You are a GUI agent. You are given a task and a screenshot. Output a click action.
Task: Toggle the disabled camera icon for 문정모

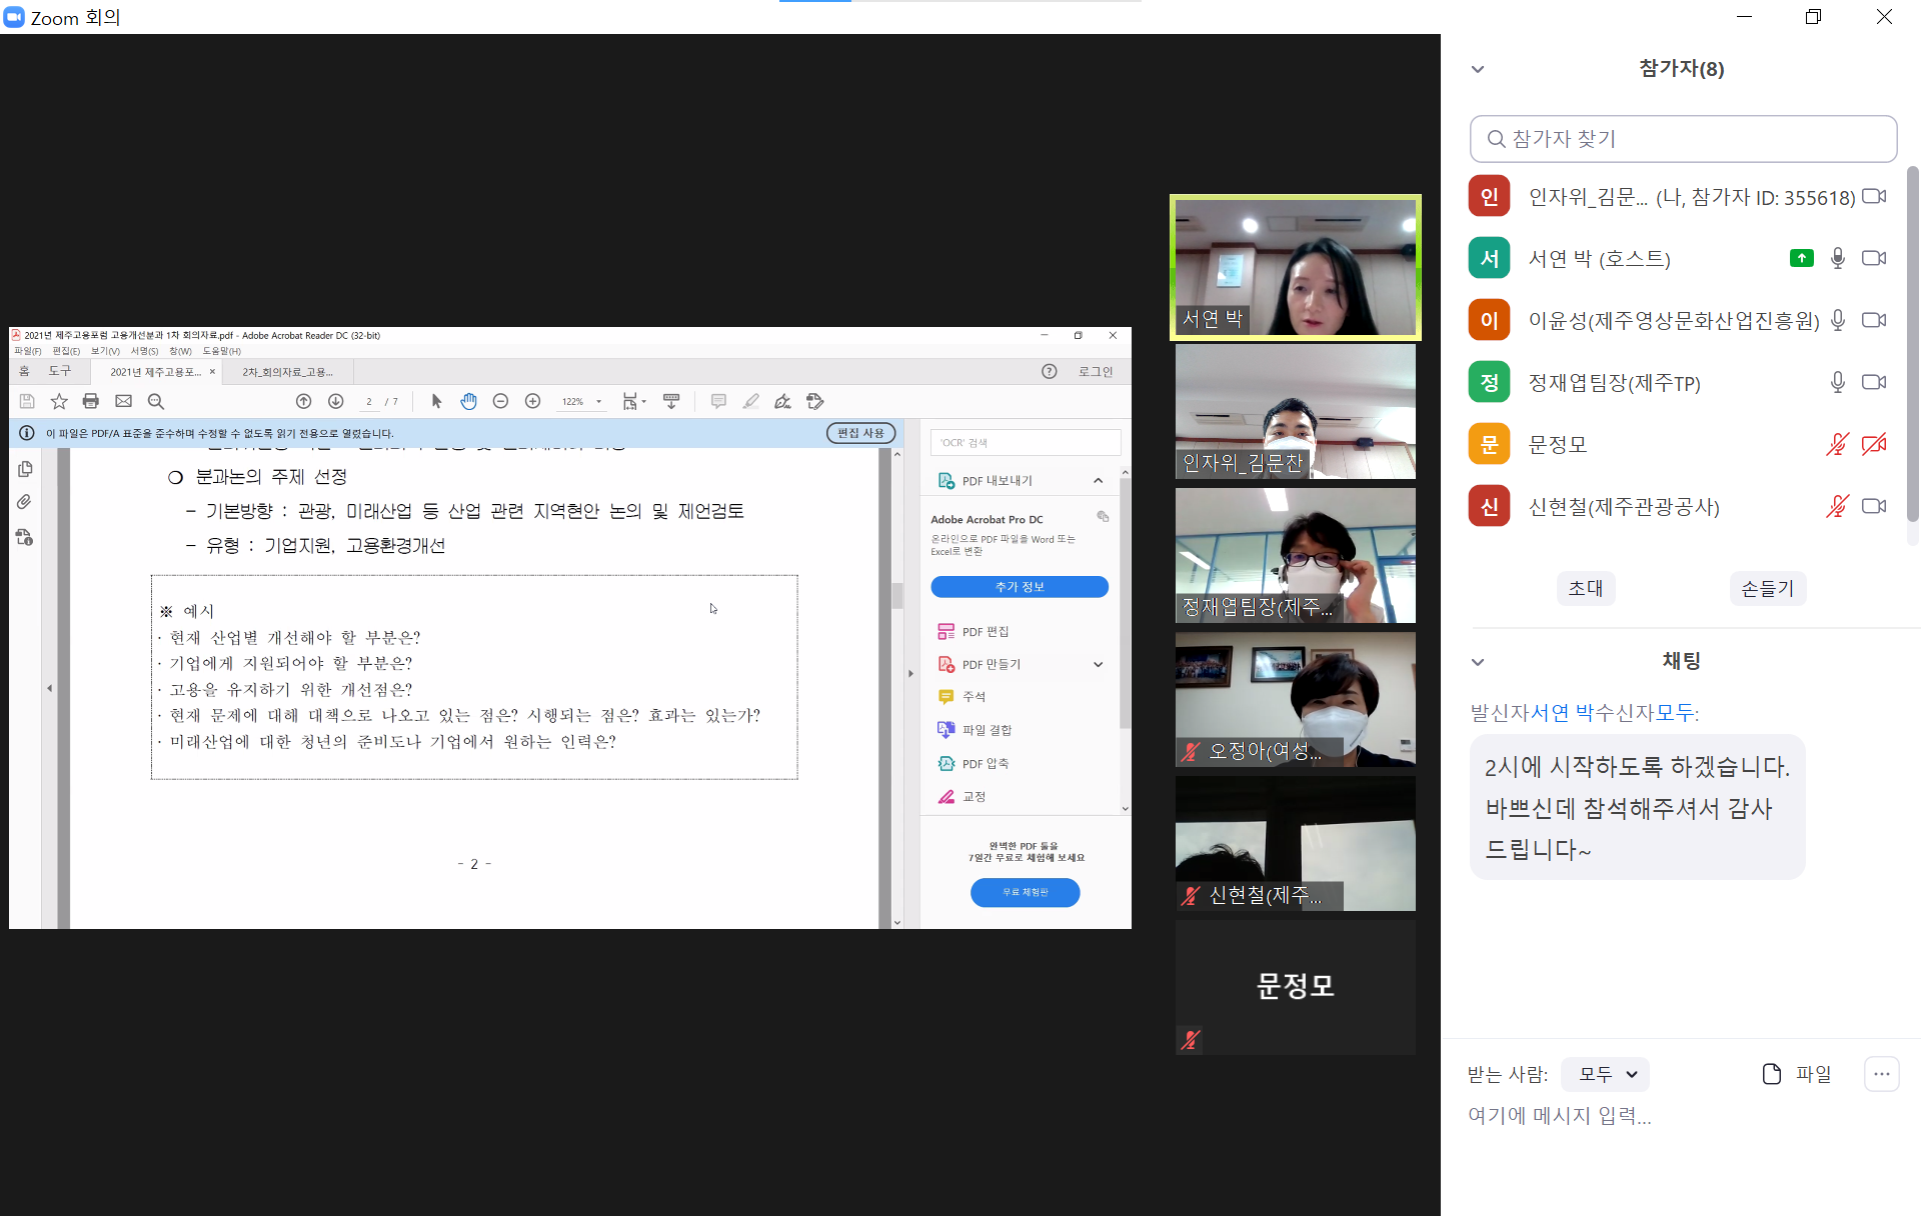pyautogui.click(x=1874, y=445)
